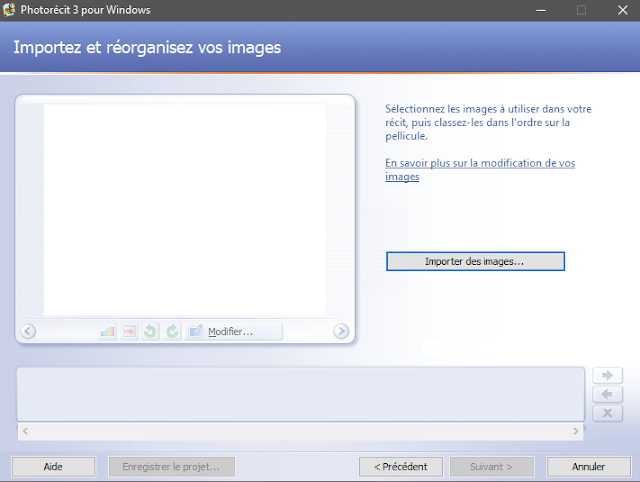Click Enregistrer le projet button
The height and width of the screenshot is (482, 640).
pos(171,466)
